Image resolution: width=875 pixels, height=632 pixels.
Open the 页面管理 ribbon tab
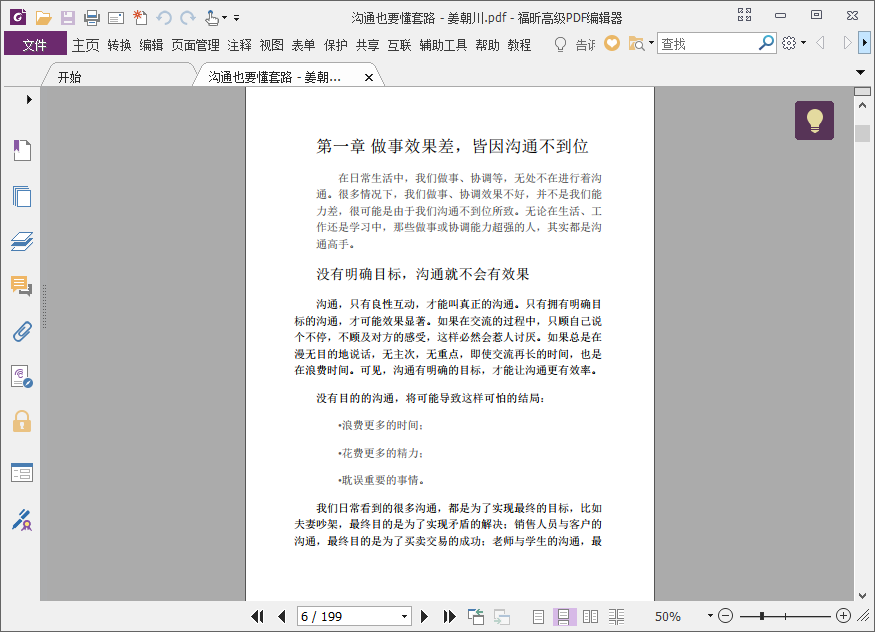(x=195, y=45)
